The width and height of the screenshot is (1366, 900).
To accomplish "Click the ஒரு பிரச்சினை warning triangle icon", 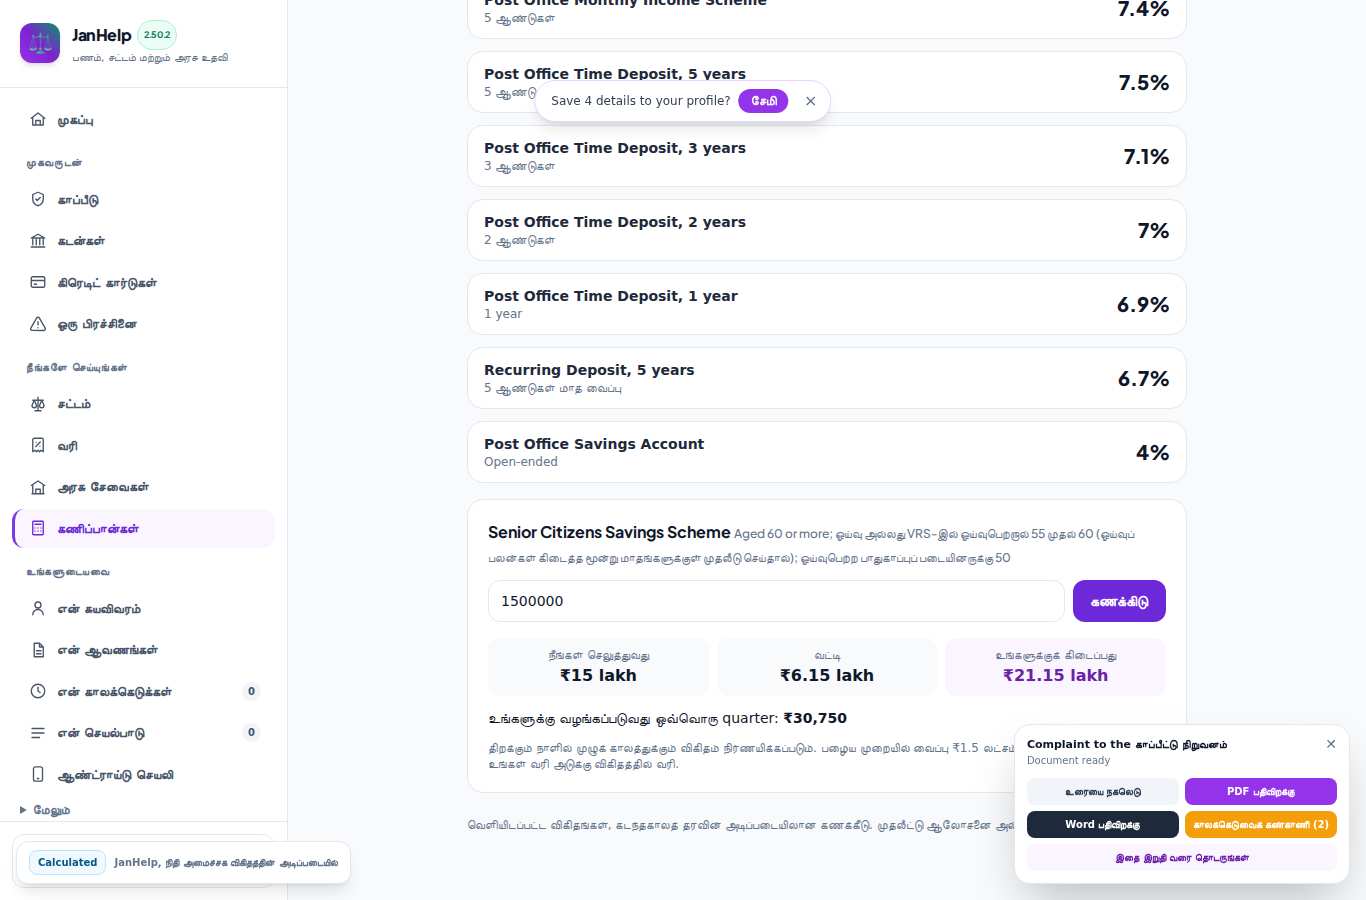I will [x=38, y=324].
